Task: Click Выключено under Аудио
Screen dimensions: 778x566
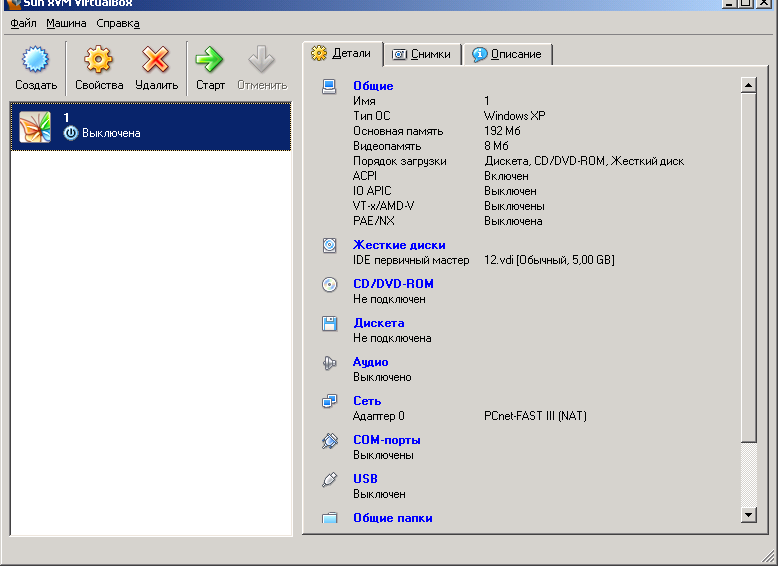Action: coord(382,377)
